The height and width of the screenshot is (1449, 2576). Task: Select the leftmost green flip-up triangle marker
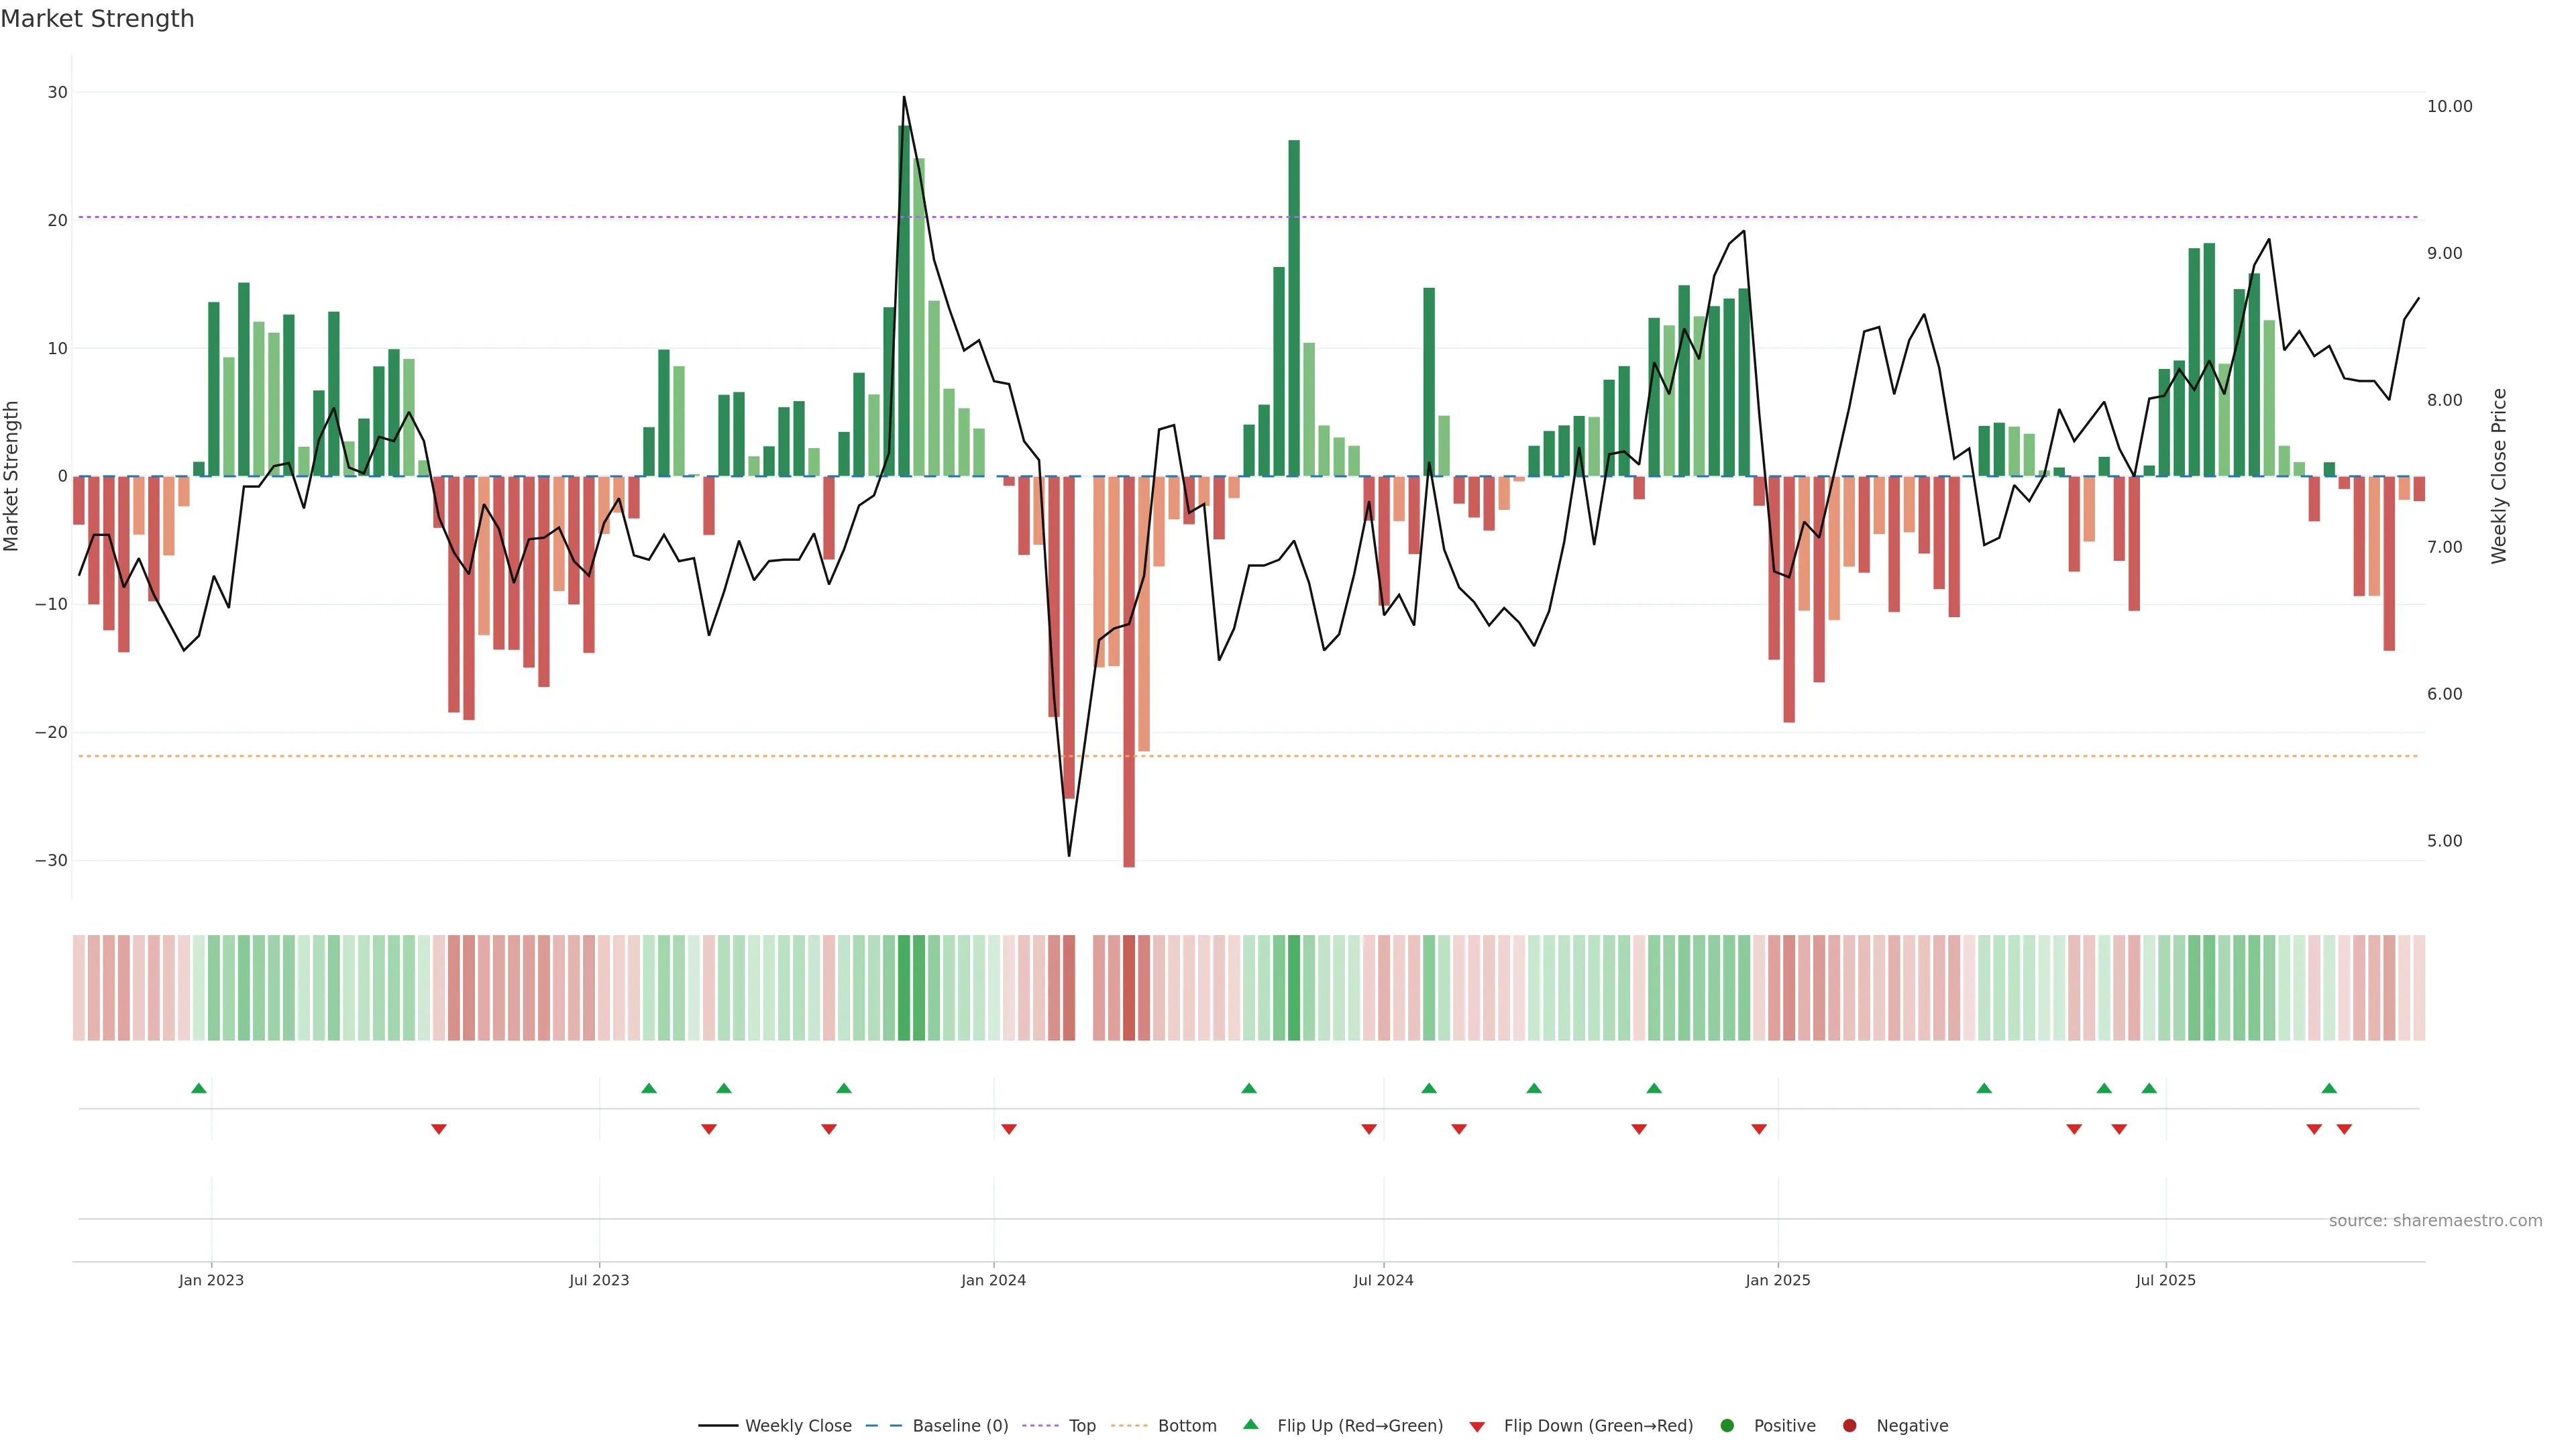tap(199, 1088)
